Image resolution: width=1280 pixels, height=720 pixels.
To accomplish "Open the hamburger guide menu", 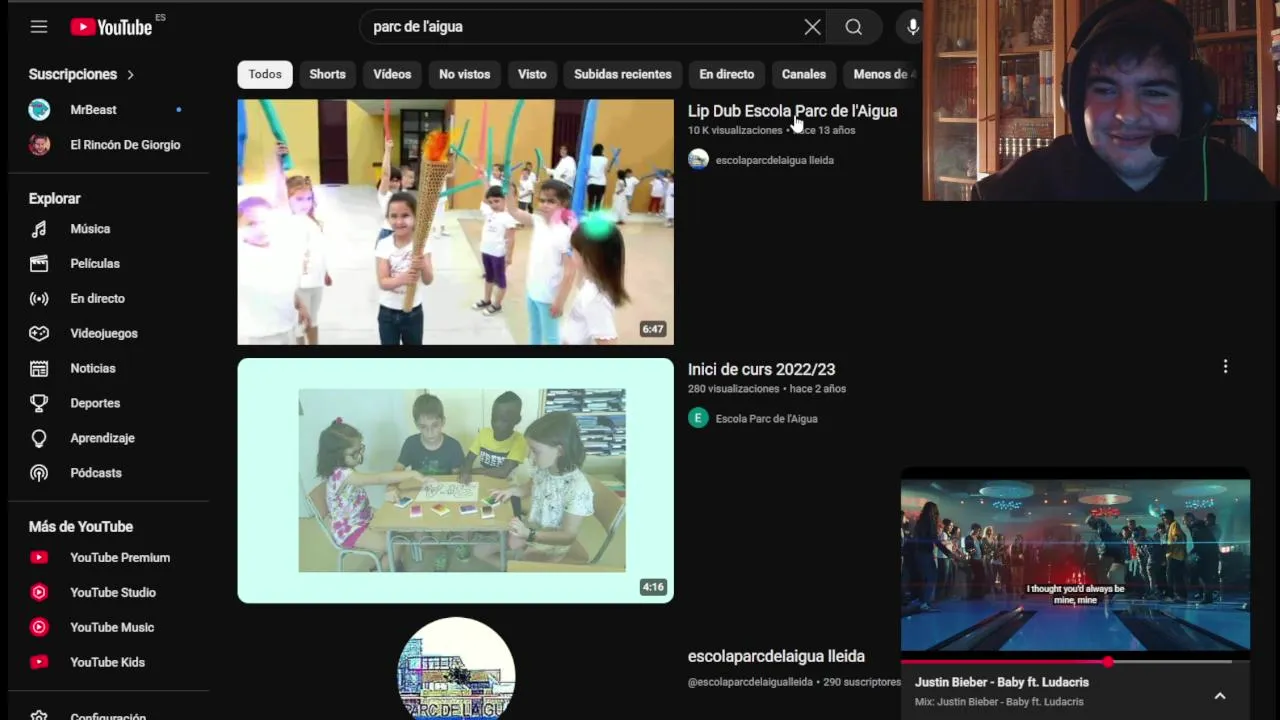I will pos(39,27).
